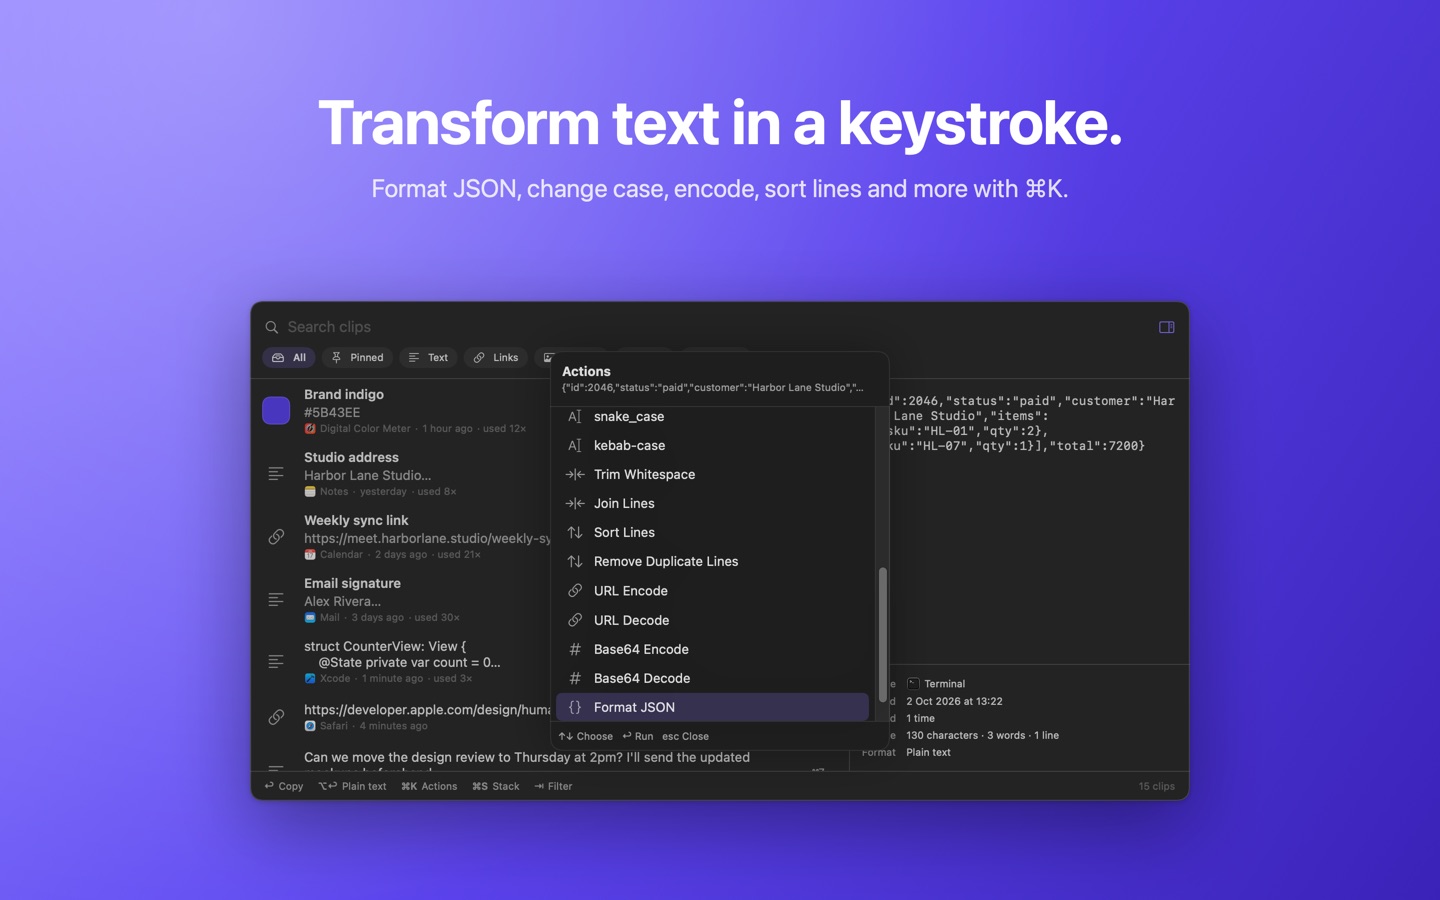Screen dimensions: 1440x900
Task: Run the kebab-case action
Action: 712,446
